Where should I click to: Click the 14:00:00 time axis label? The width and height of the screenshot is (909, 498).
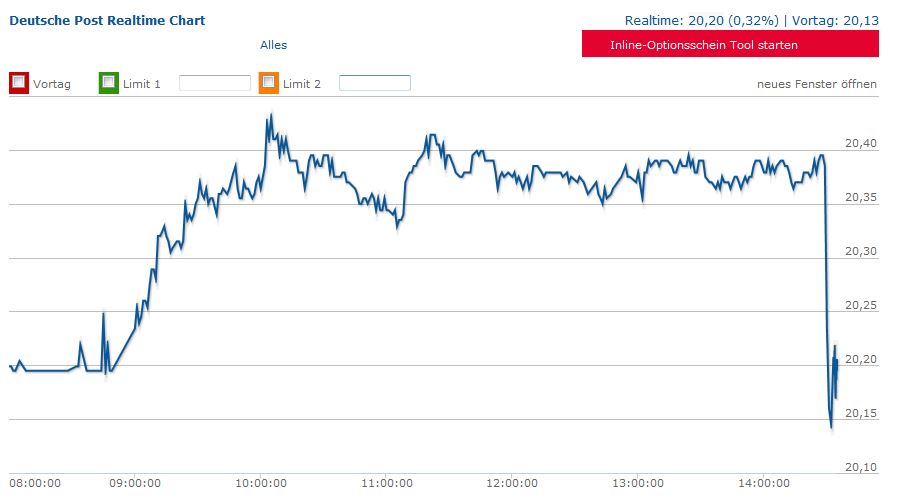coord(762,483)
